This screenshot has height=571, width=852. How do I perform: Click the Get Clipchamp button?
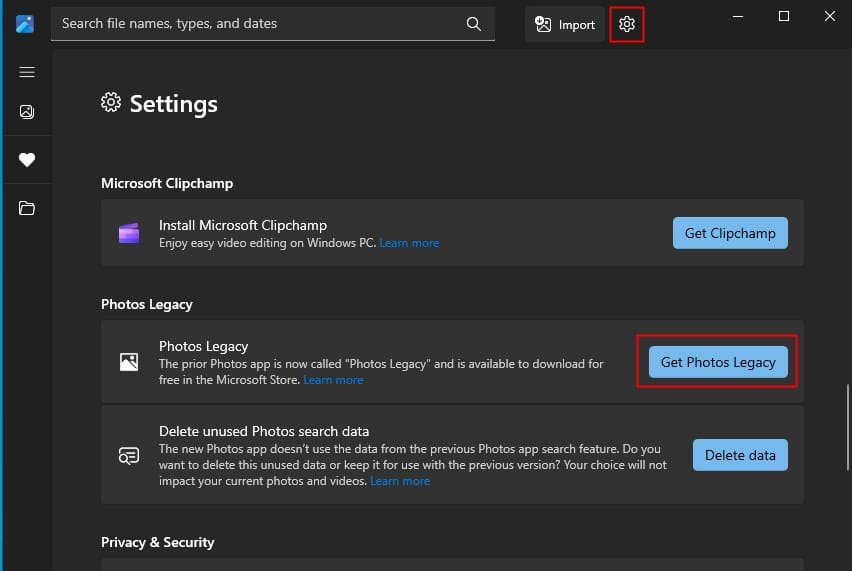(730, 233)
